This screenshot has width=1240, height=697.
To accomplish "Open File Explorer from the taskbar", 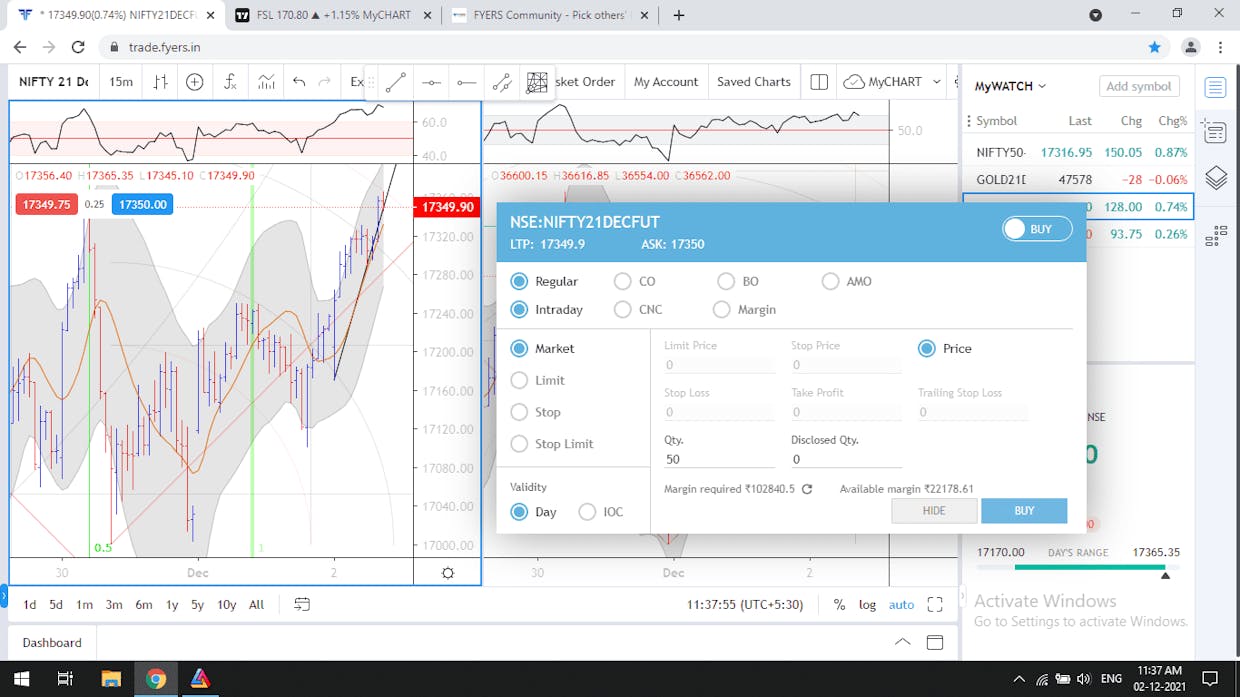I will click(111, 679).
